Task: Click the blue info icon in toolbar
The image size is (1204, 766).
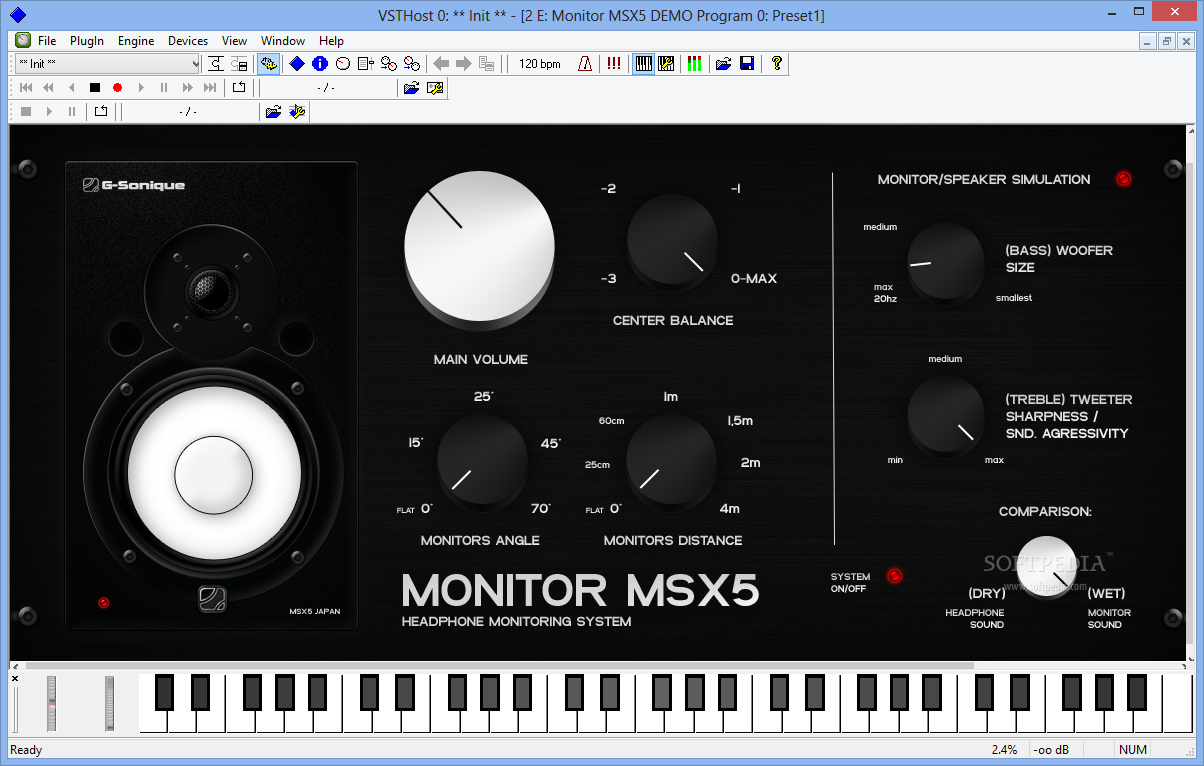Action: click(x=320, y=64)
